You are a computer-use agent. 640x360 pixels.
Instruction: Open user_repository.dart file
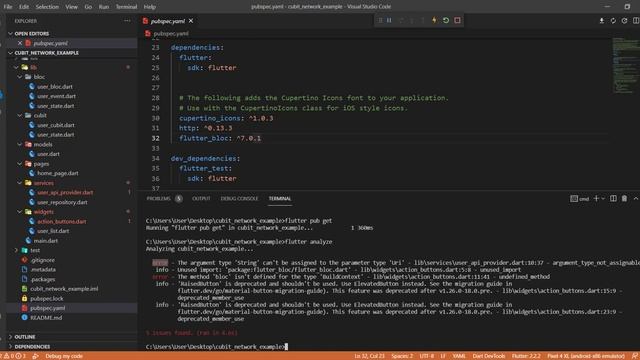(62, 202)
